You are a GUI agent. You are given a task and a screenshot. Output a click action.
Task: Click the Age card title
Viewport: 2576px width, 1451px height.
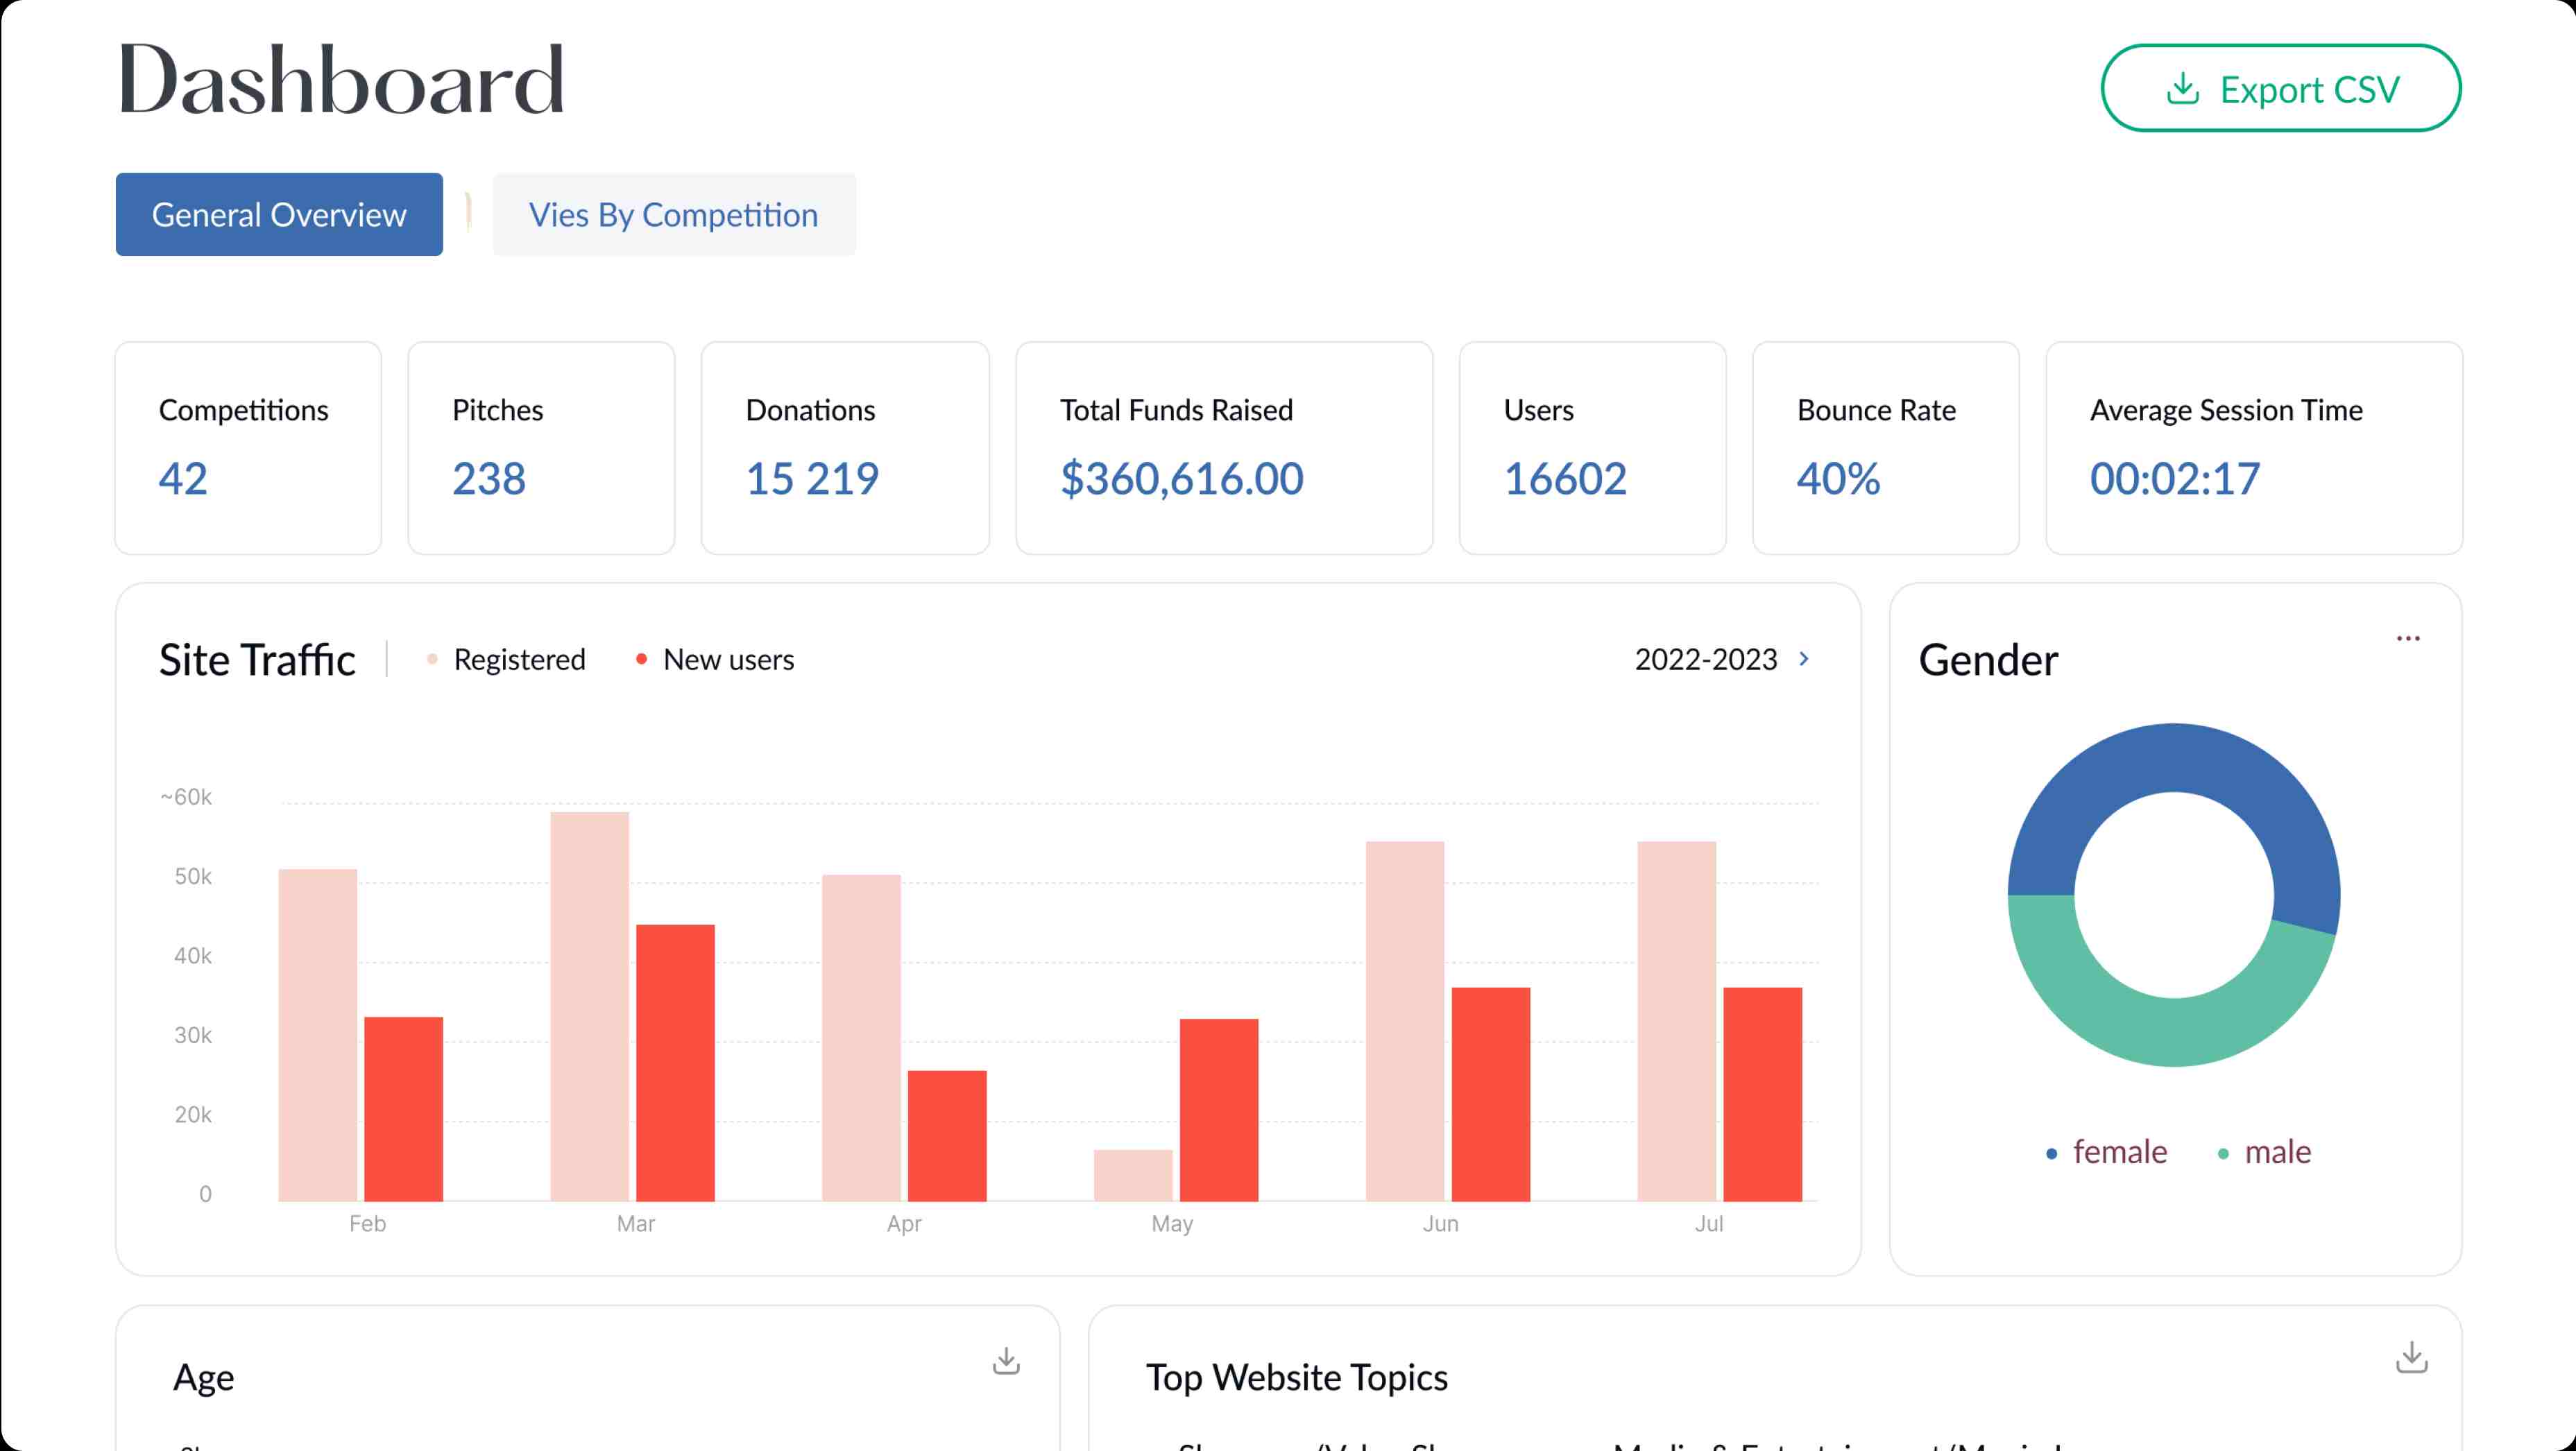pyautogui.click(x=204, y=1378)
